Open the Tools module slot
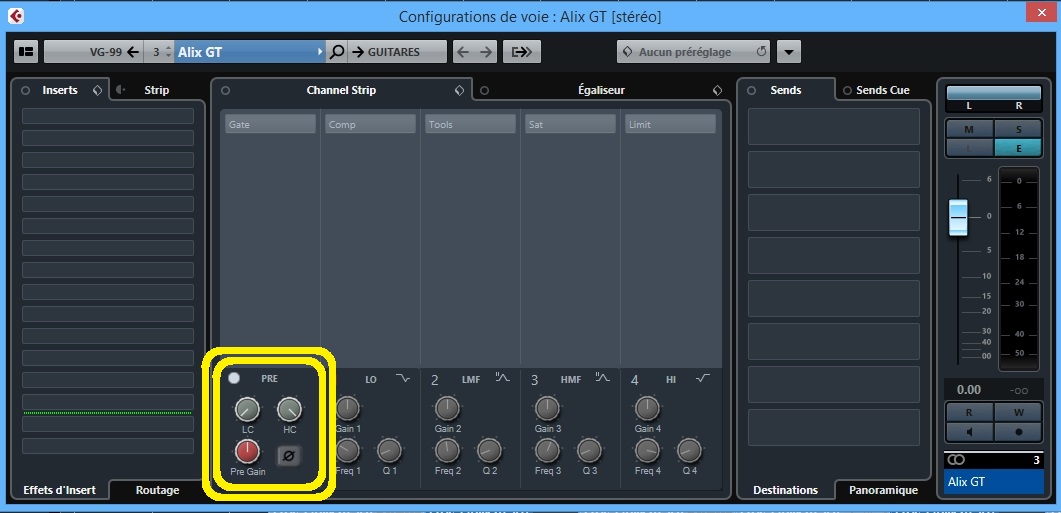1061x513 pixels. (x=470, y=124)
